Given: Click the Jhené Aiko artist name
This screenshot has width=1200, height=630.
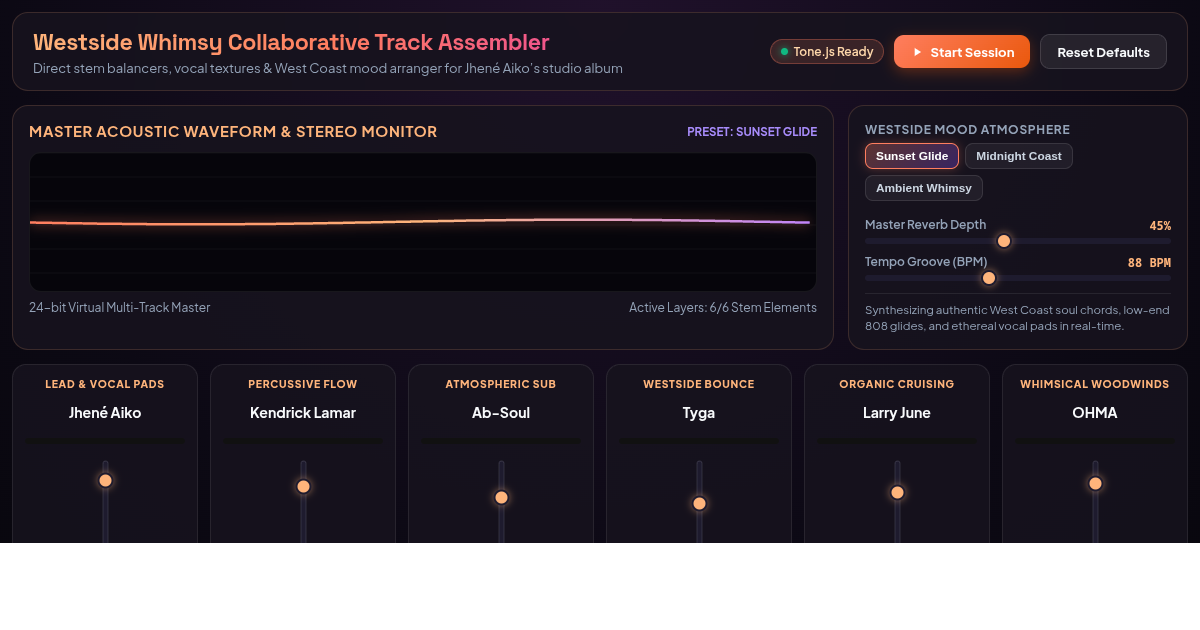Looking at the screenshot, I should coord(105,413).
